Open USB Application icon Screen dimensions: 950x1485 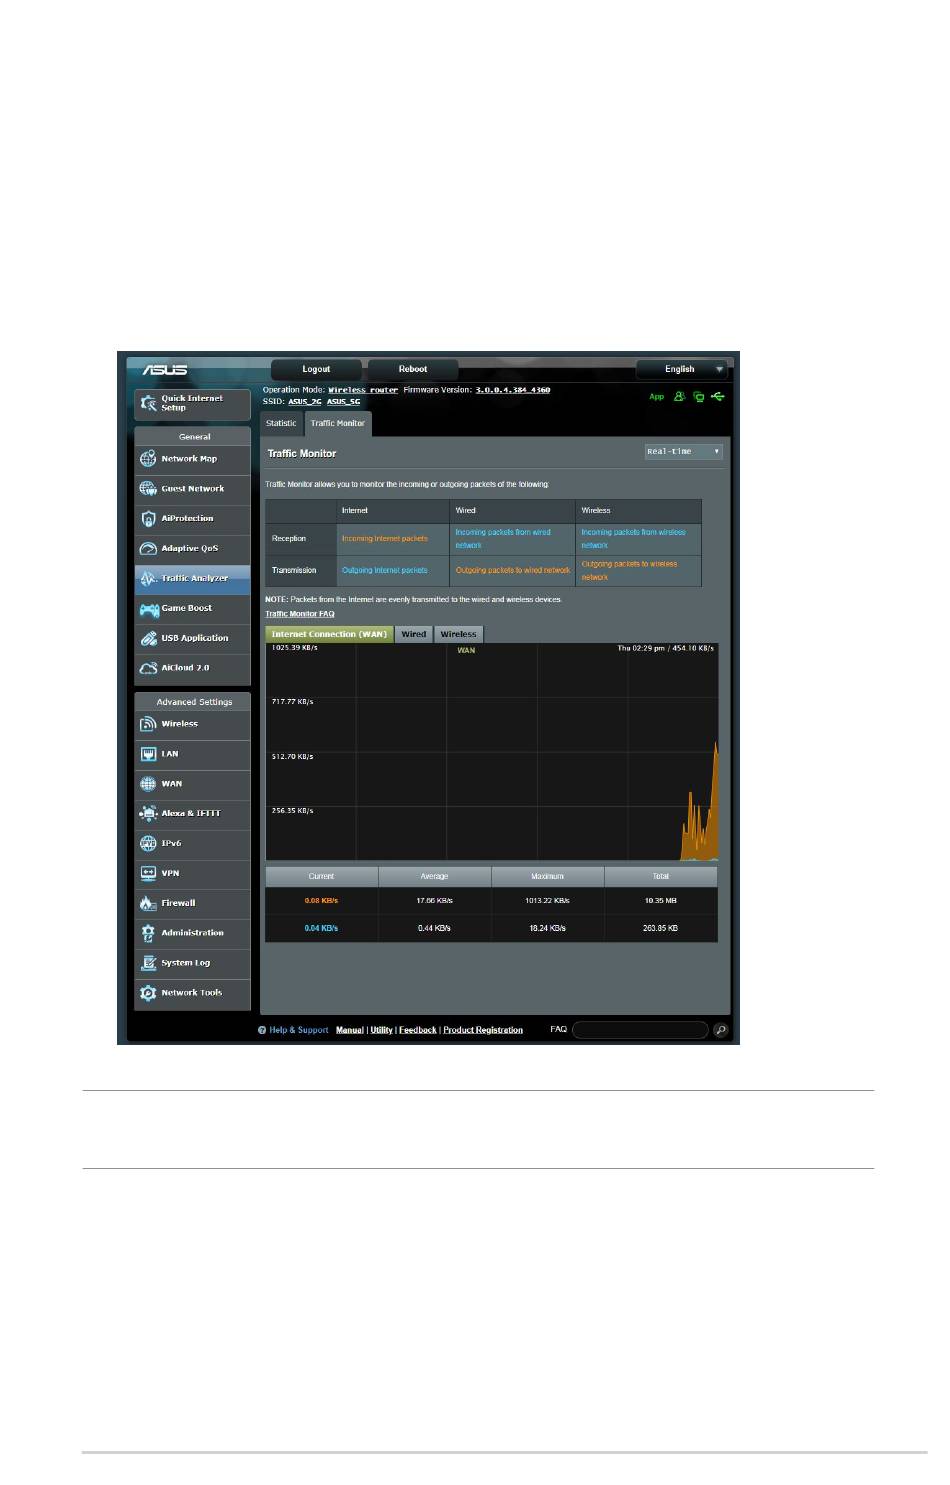[148, 638]
